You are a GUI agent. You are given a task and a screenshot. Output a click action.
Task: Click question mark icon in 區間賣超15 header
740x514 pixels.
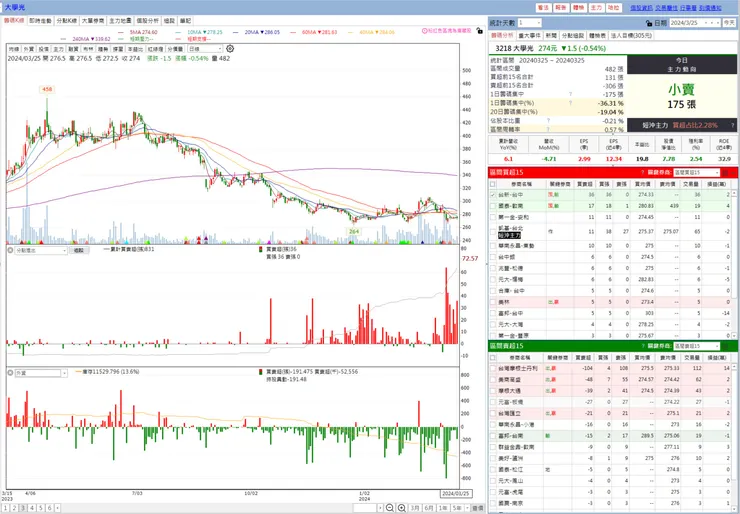642,346
